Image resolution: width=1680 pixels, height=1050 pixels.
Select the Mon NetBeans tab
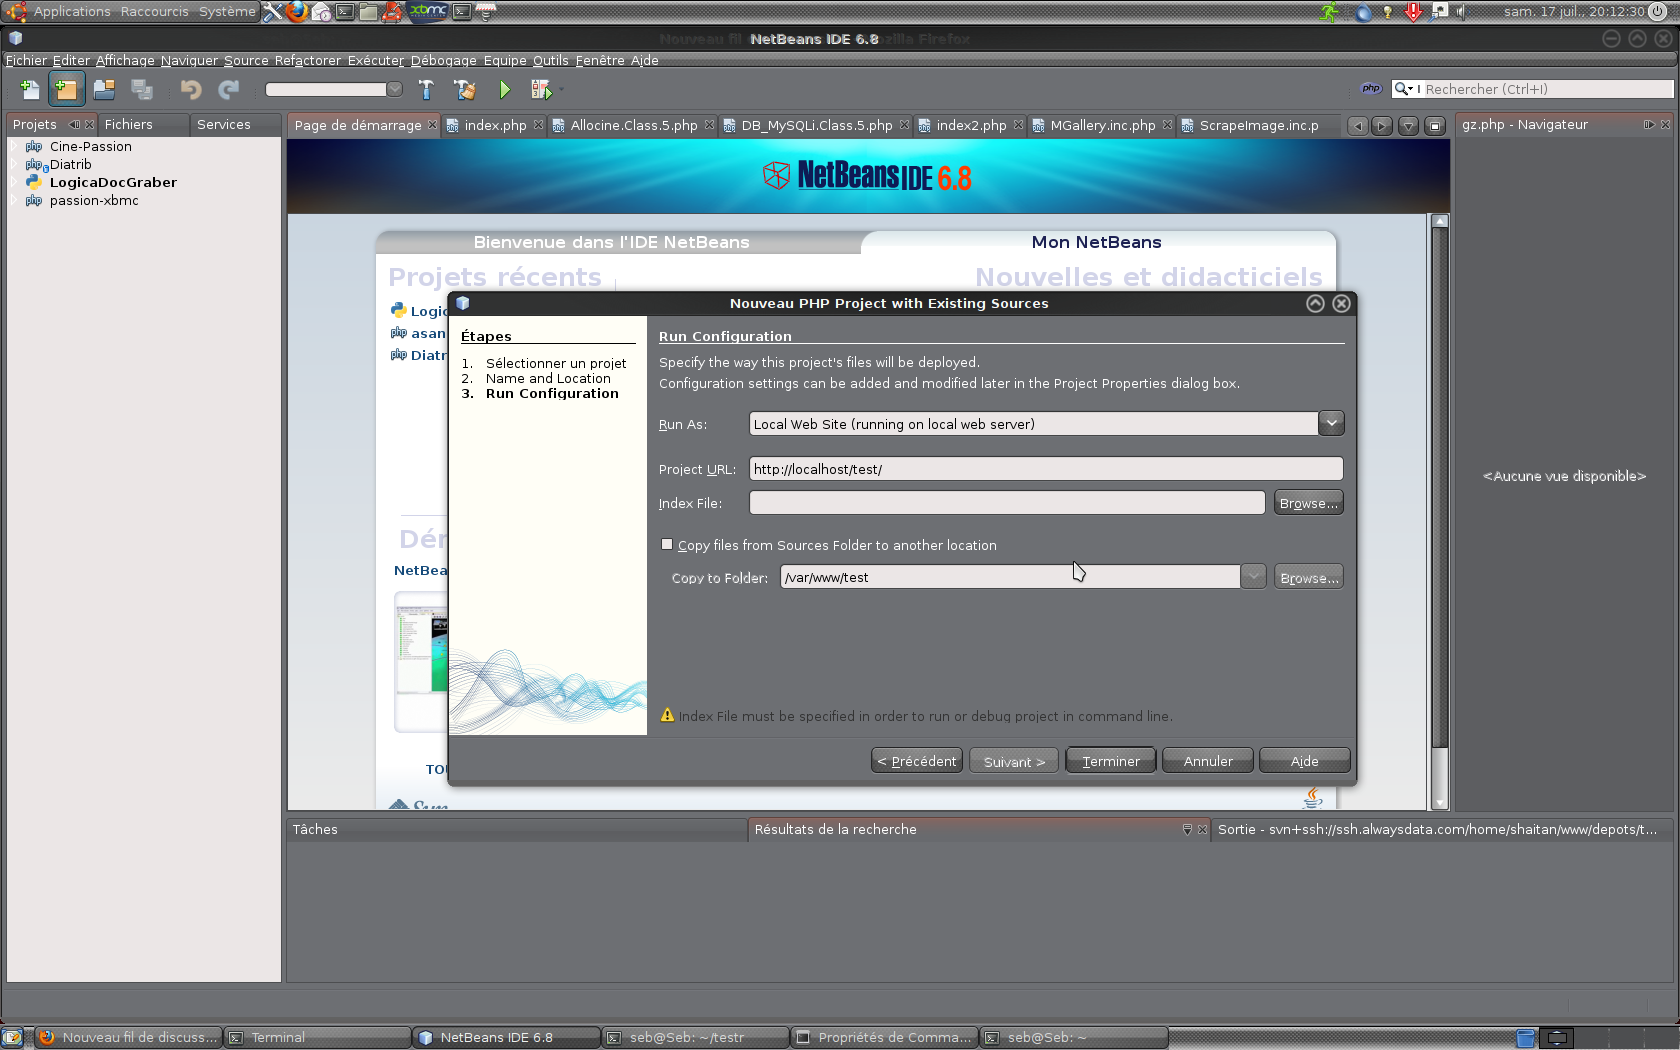pos(1096,242)
